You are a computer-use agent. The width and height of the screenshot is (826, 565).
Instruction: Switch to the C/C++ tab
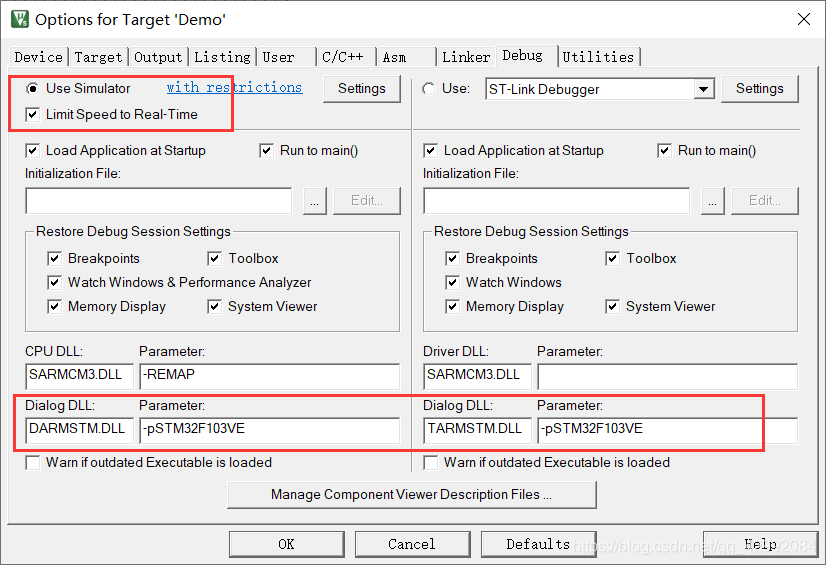point(346,57)
